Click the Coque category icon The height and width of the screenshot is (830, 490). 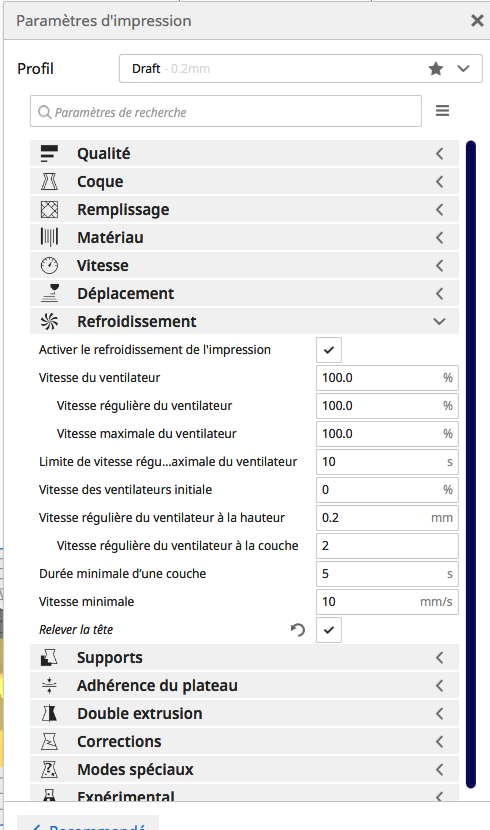point(49,182)
